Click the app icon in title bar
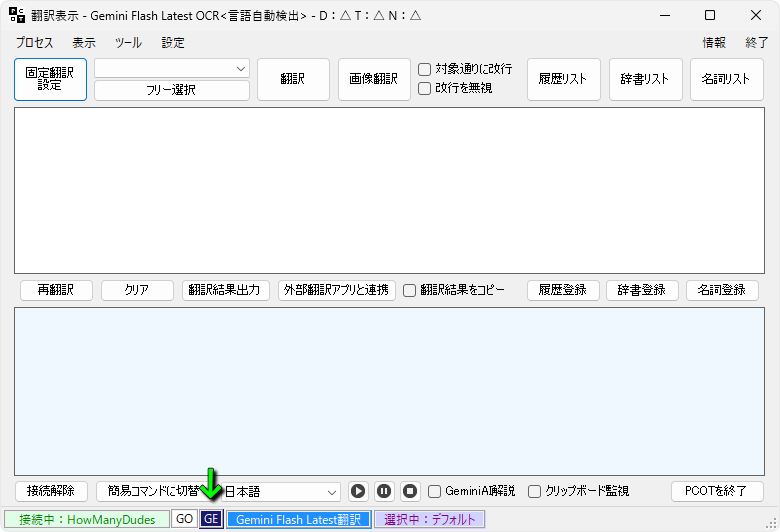Image resolution: width=780 pixels, height=532 pixels. point(16,15)
